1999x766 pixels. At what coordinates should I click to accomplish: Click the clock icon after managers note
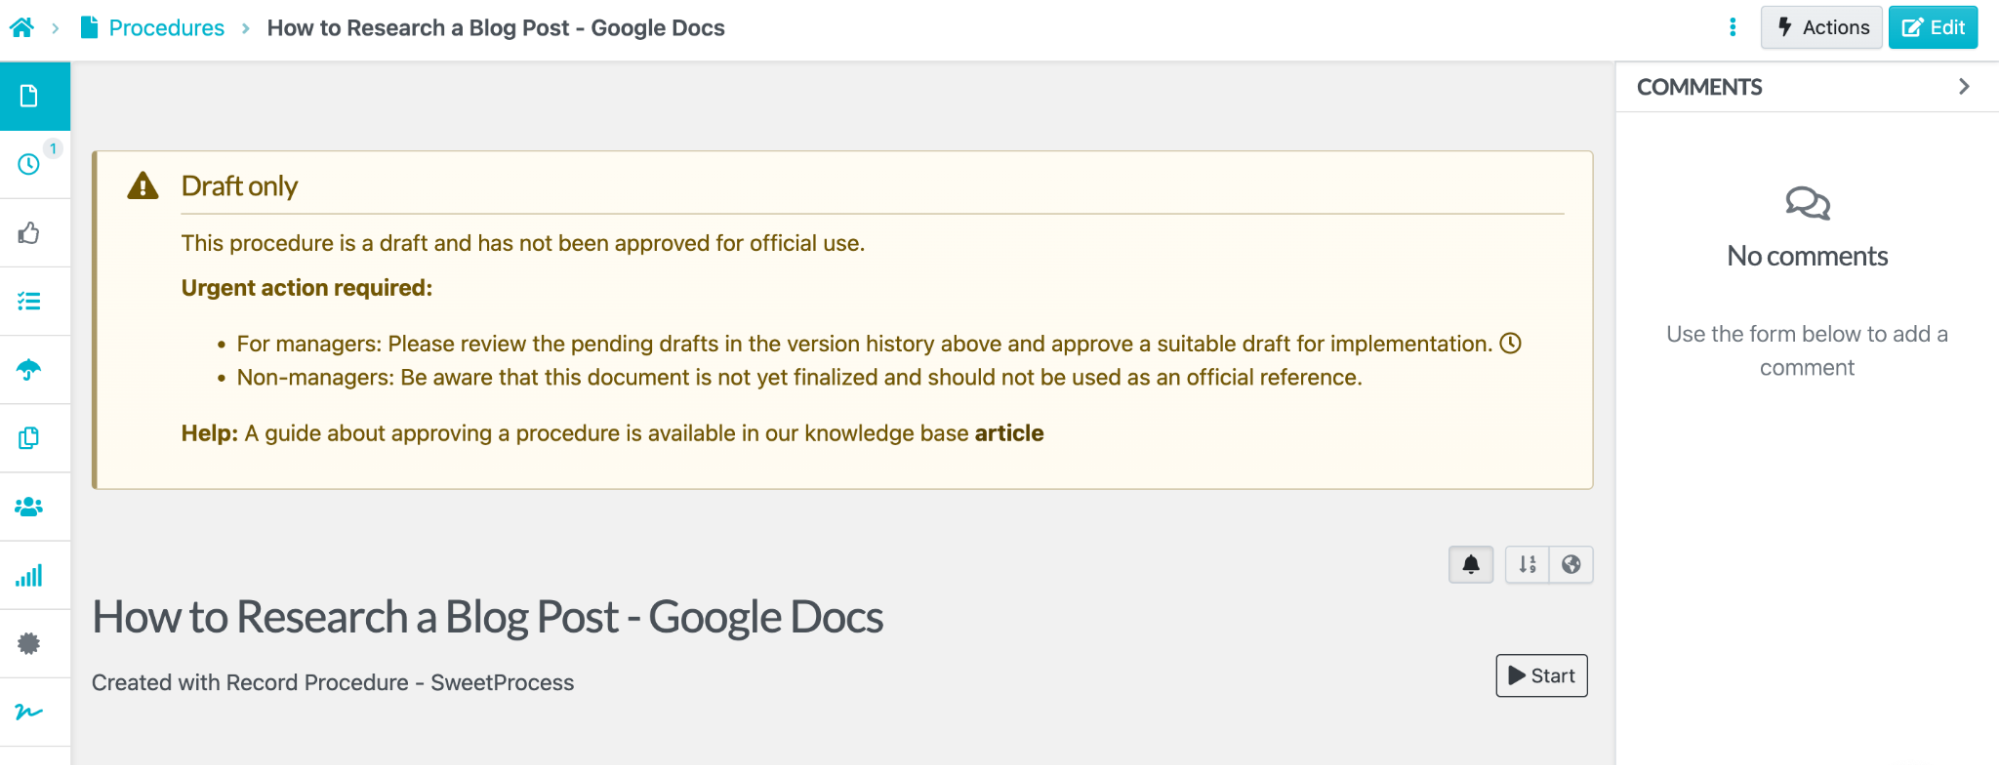(1511, 344)
